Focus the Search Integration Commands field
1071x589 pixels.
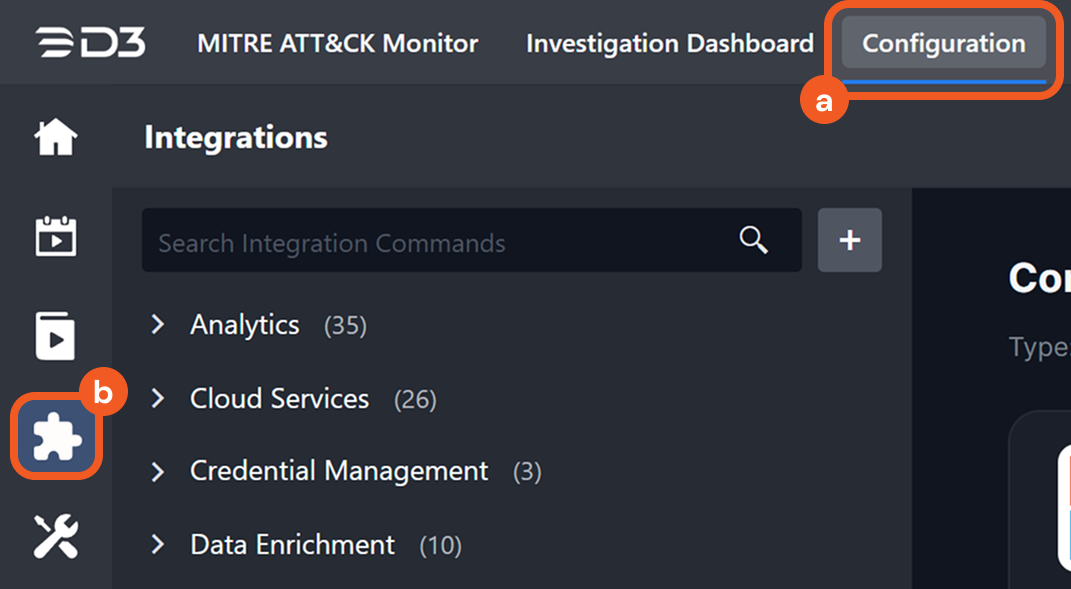440,242
